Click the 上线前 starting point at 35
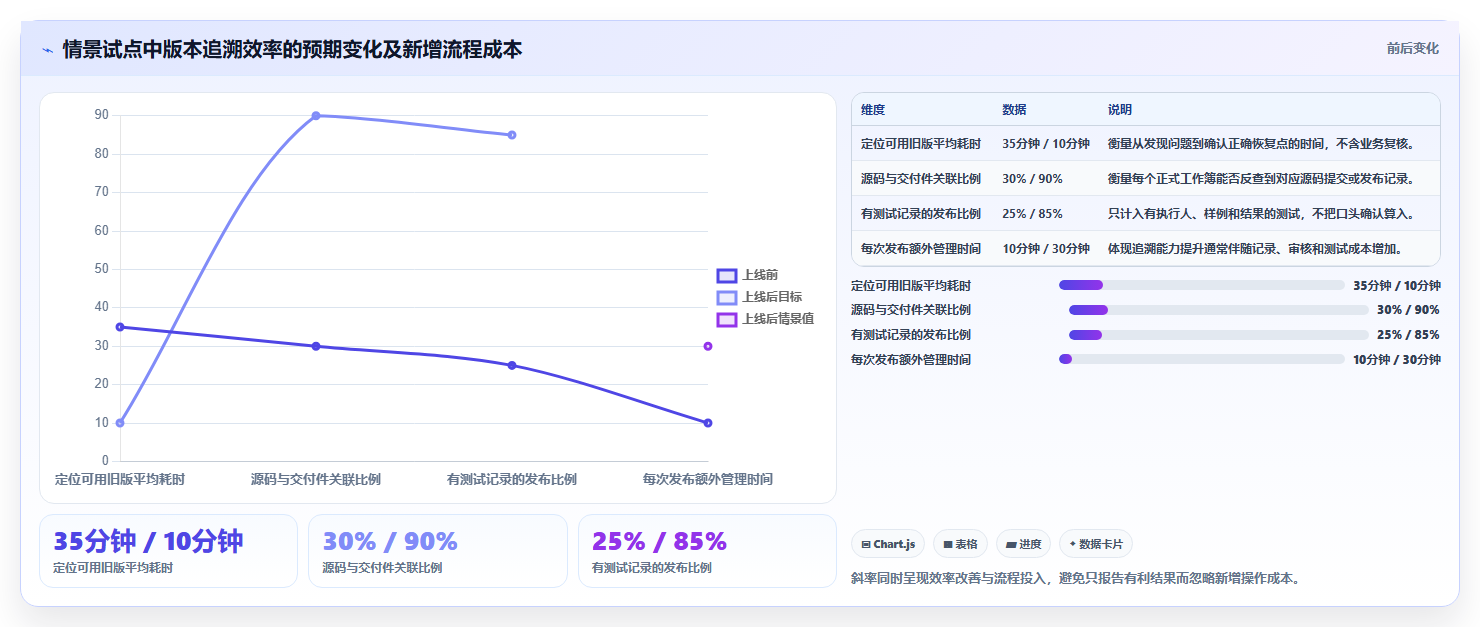Image resolution: width=1480 pixels, height=627 pixels. click(120, 327)
